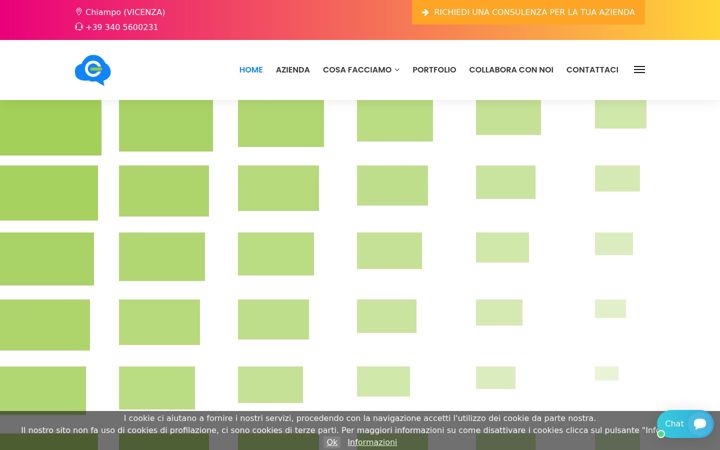Click the chat speech bubble icon
Screen dimensions: 720x450
pyautogui.click(x=700, y=423)
